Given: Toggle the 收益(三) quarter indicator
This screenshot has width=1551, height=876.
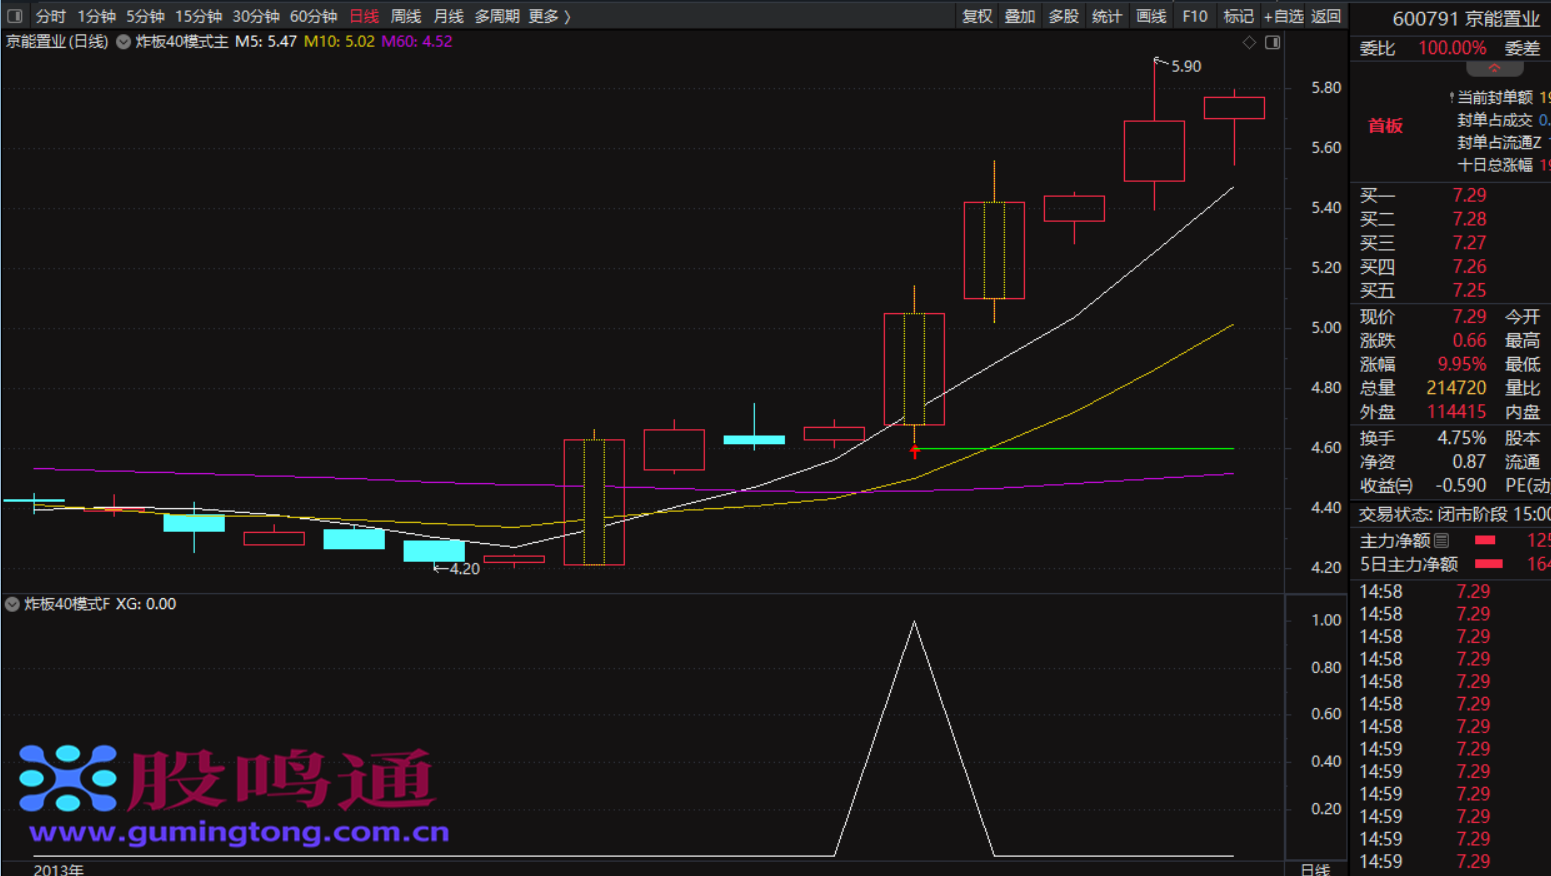Looking at the screenshot, I should click(1386, 486).
